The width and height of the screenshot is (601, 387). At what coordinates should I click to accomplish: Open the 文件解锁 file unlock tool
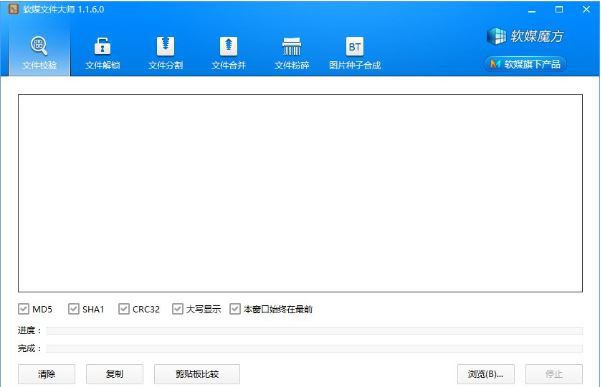point(102,53)
